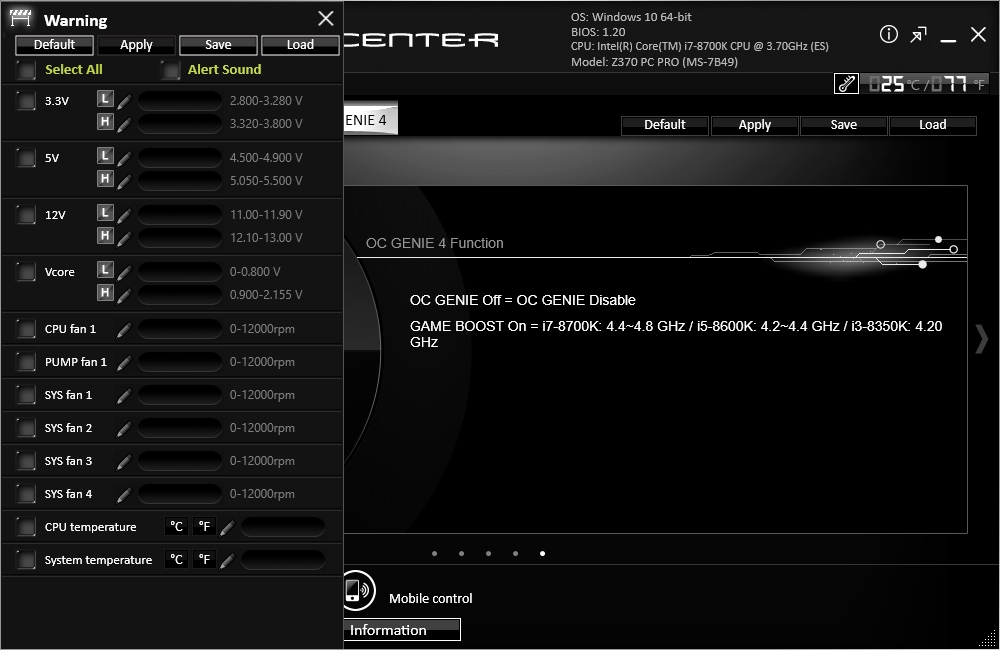
Task: Click the CPU fan 1 rpm input field
Action: (180, 329)
